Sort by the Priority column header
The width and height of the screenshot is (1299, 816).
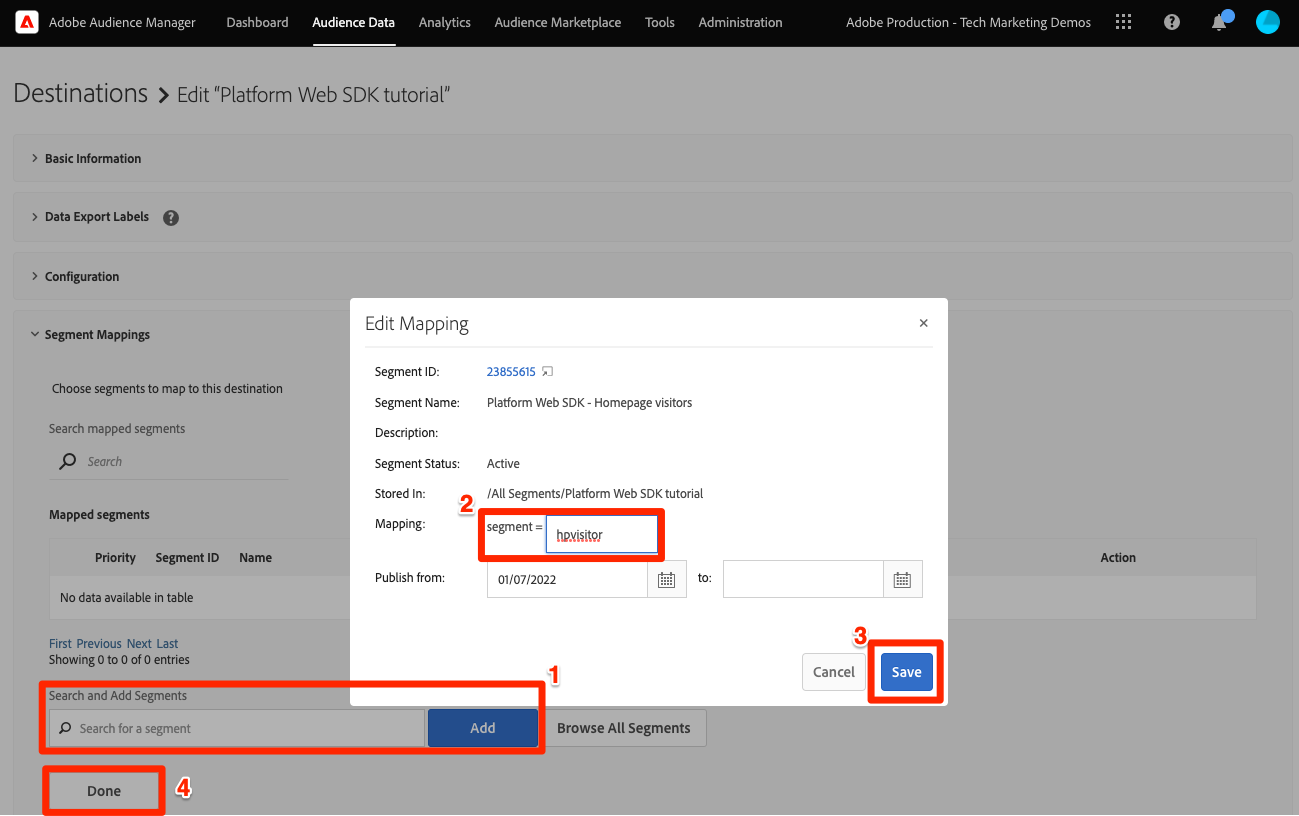pos(115,558)
